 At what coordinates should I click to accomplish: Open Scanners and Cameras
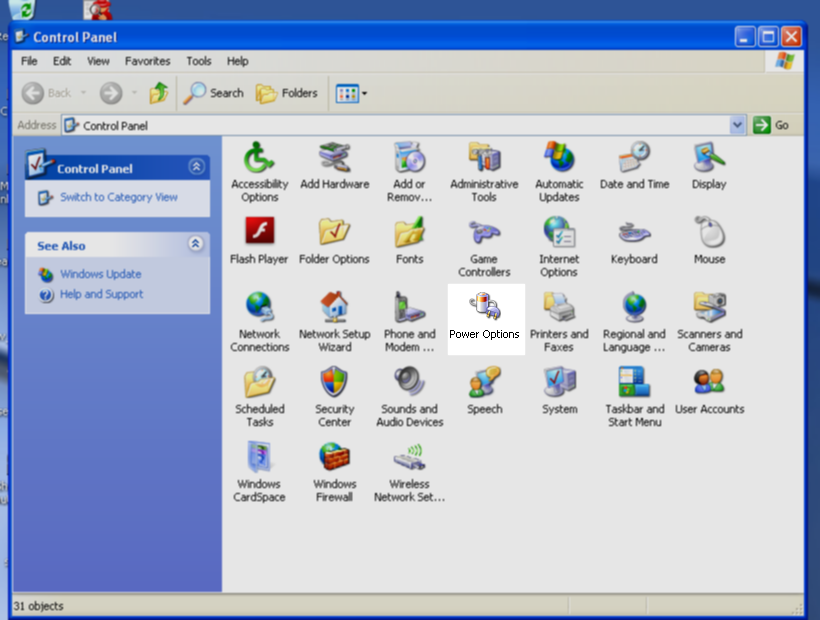click(x=709, y=322)
